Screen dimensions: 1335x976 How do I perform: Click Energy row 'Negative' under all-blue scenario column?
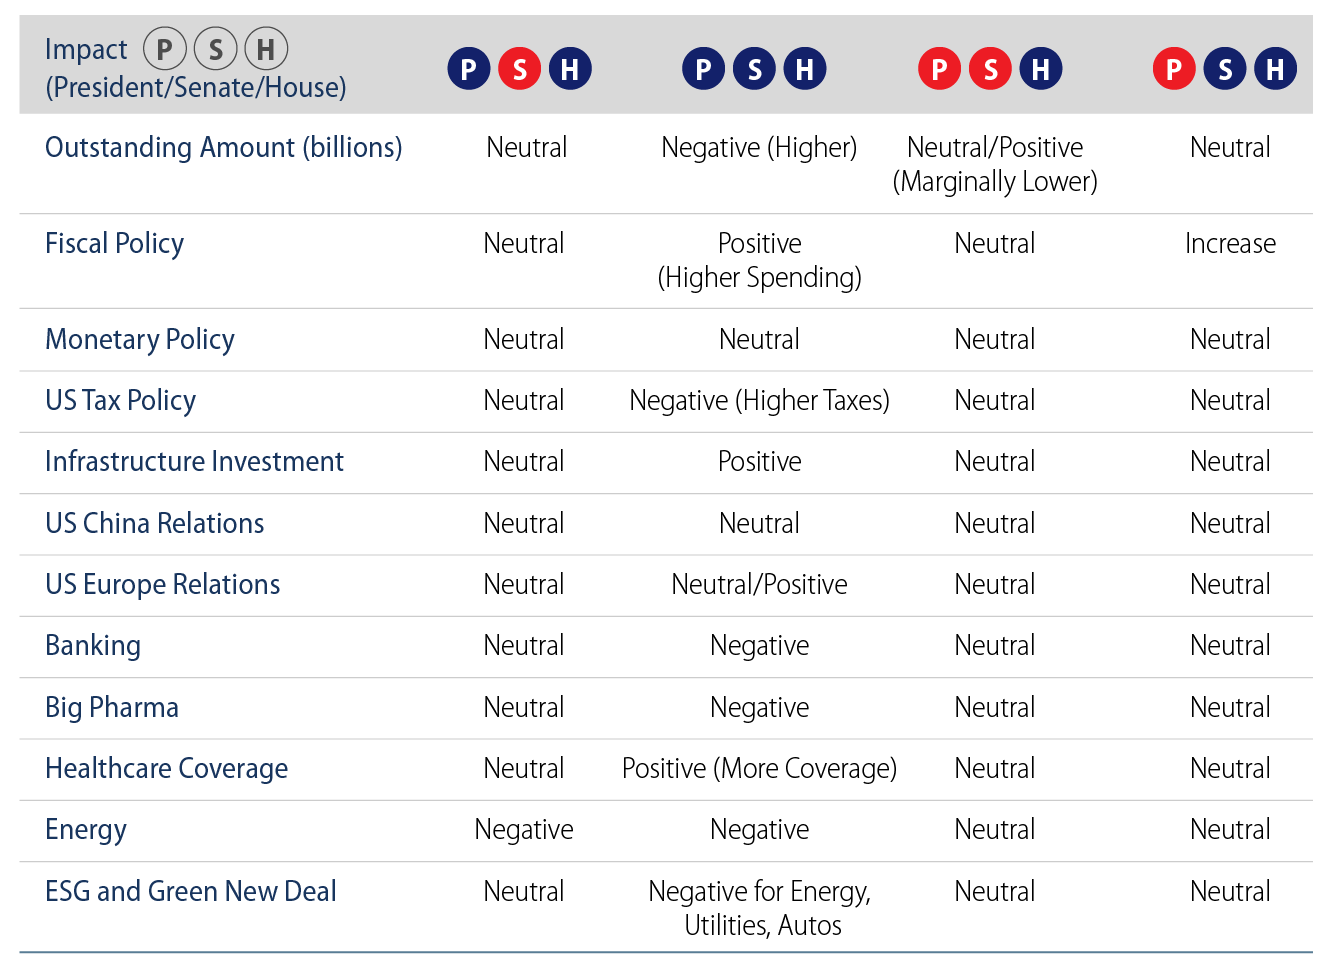point(760,830)
